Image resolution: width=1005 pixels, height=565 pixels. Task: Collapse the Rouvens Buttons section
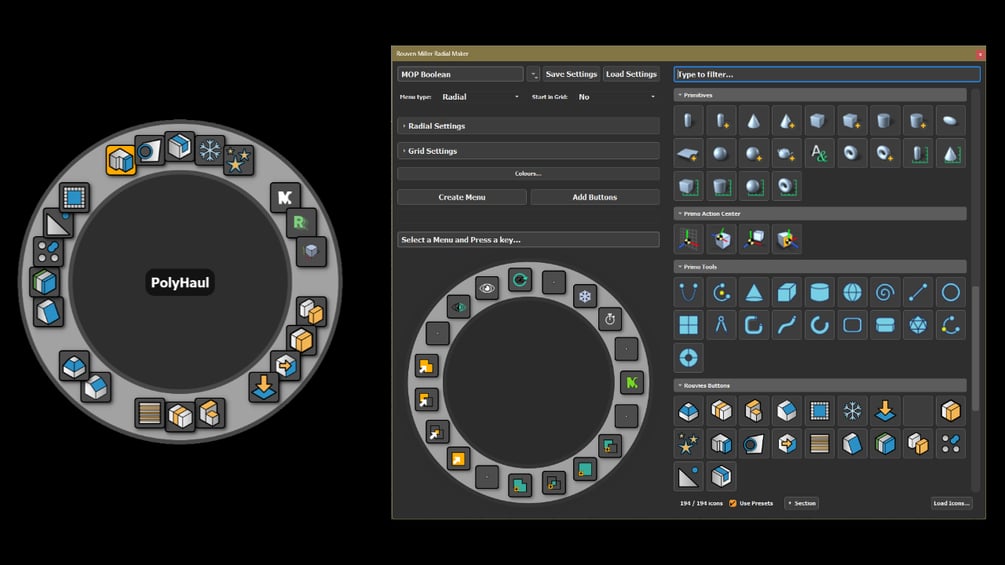coord(820,386)
